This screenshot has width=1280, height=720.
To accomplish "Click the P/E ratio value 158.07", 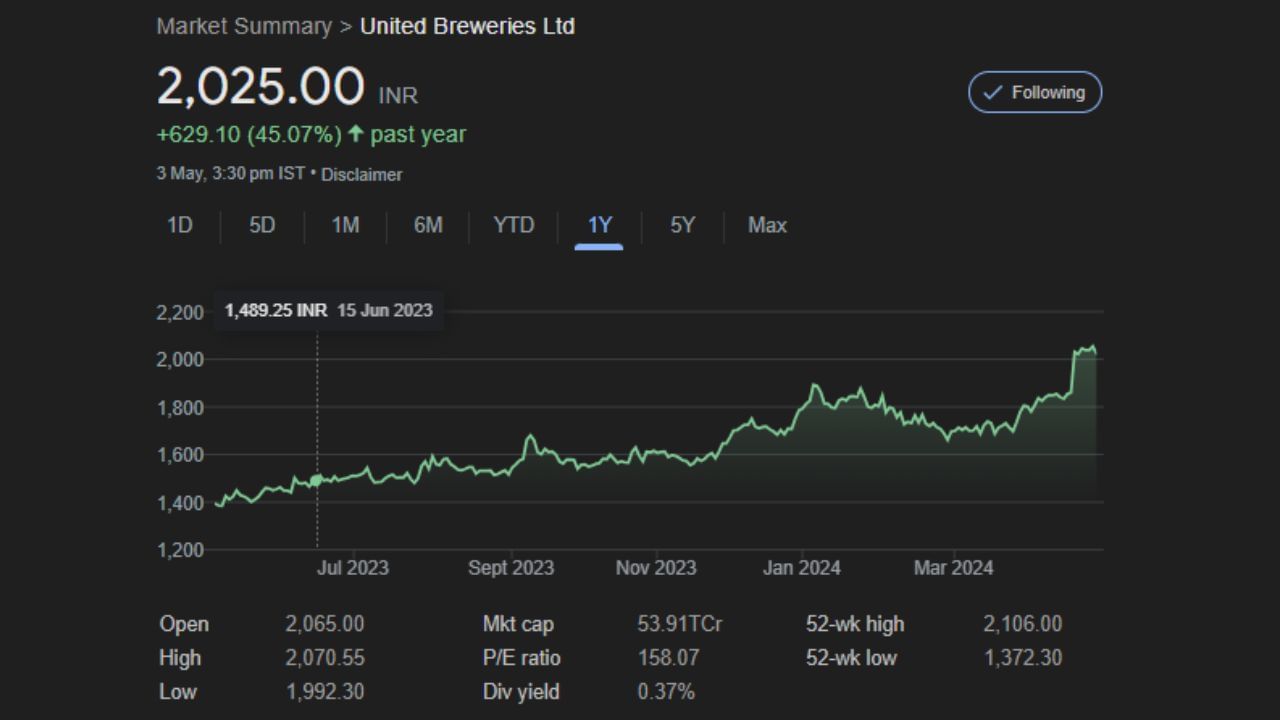I will tap(668, 658).
